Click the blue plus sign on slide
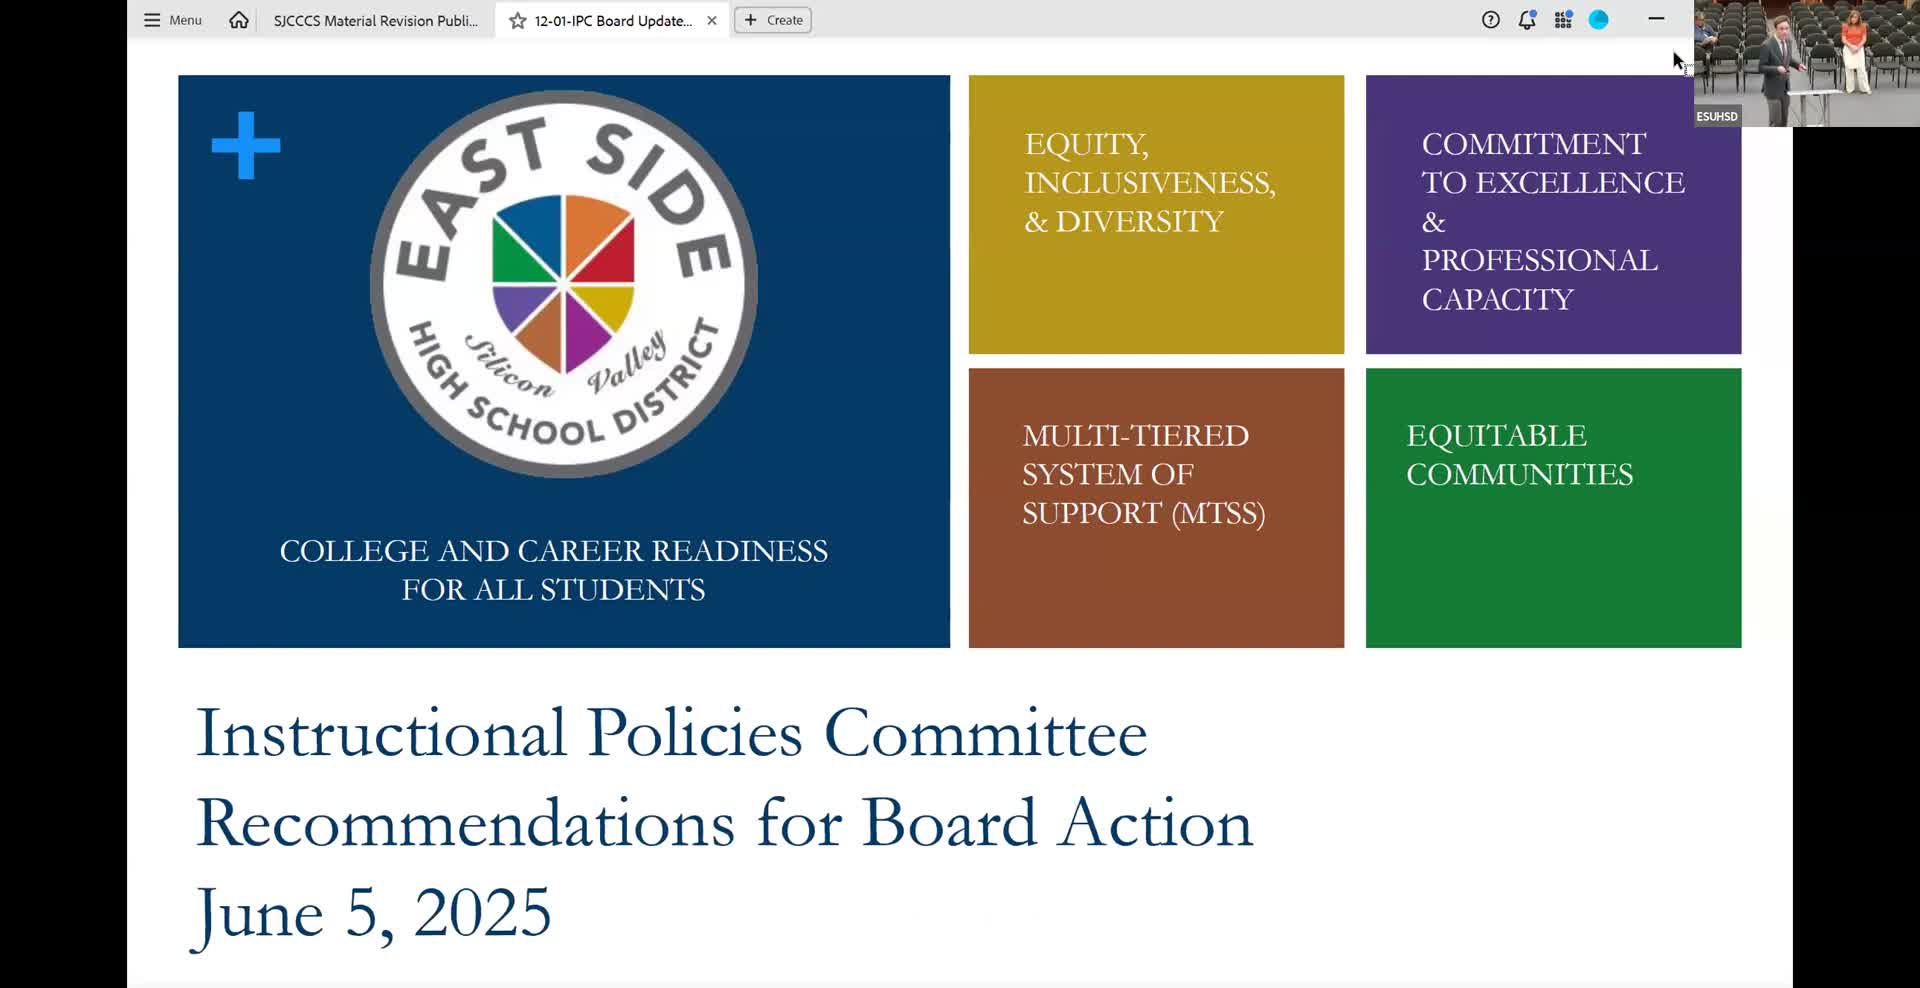This screenshot has height=988, width=1920. tap(246, 146)
